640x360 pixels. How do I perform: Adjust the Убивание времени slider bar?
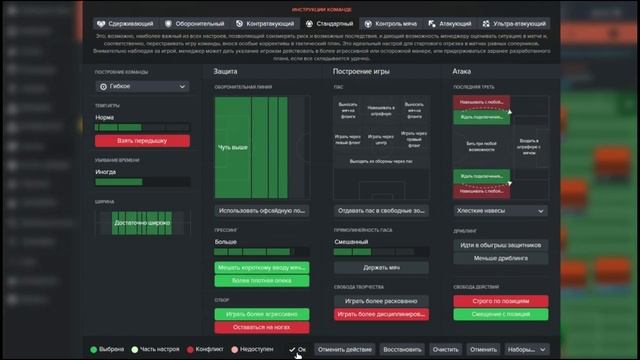(142, 182)
